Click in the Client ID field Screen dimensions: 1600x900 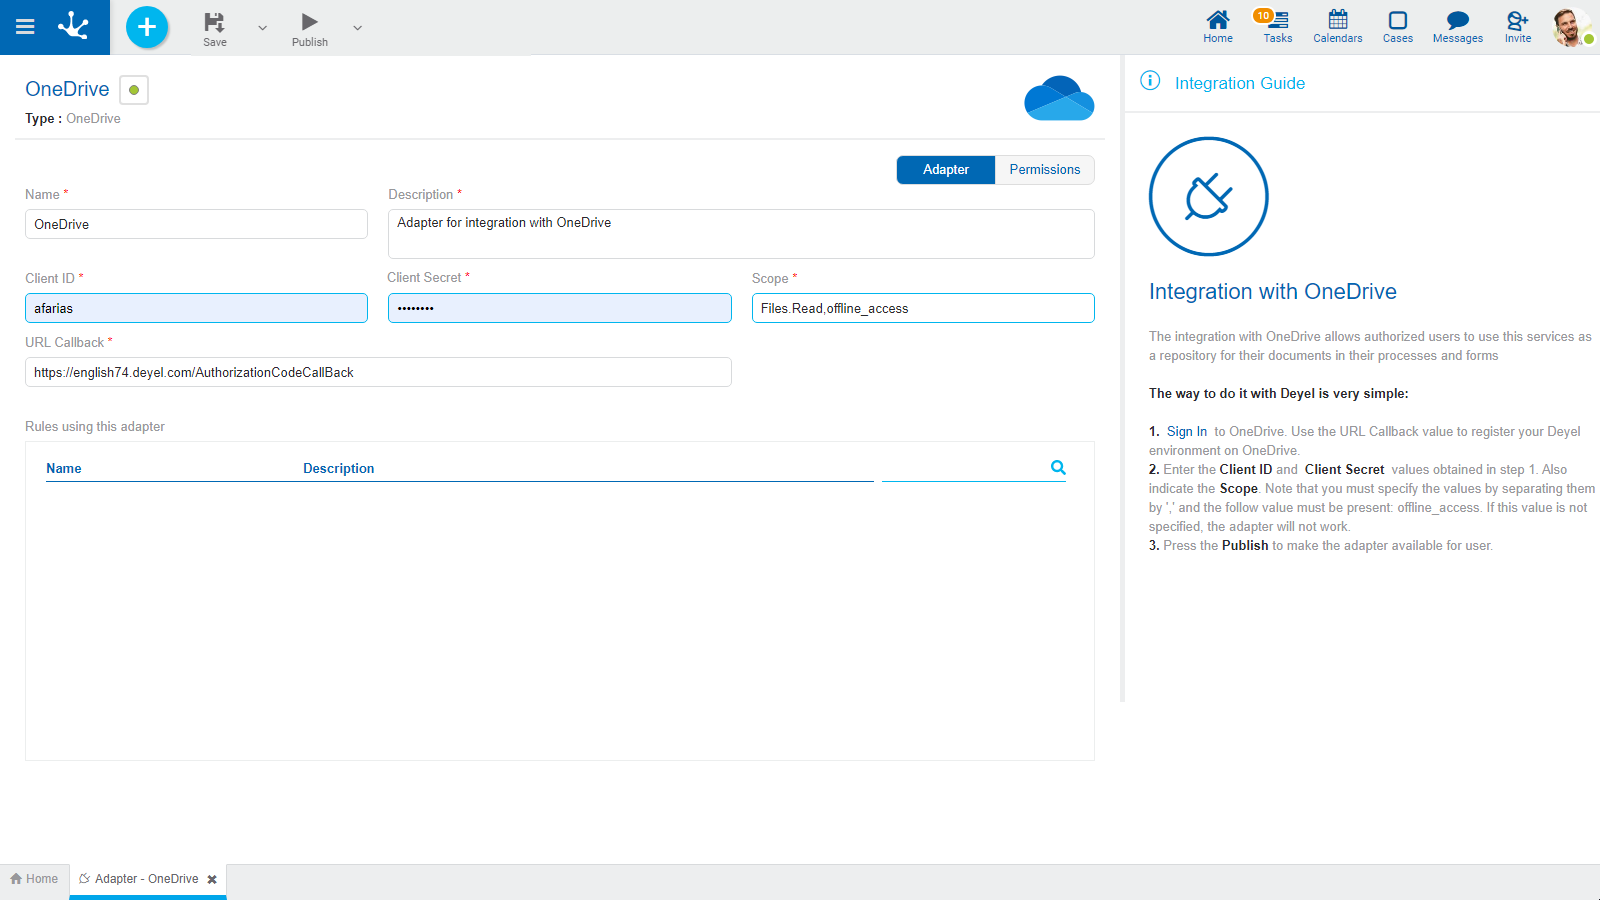point(196,308)
